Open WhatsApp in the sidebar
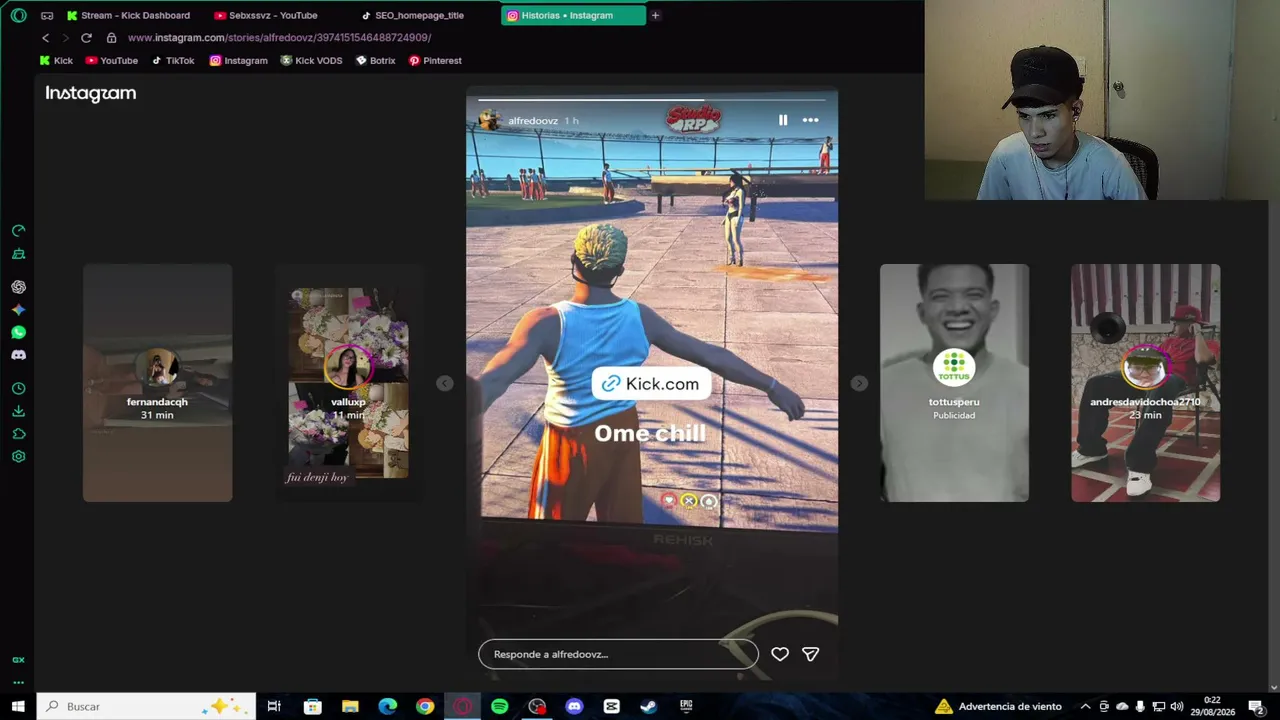 coord(18,332)
